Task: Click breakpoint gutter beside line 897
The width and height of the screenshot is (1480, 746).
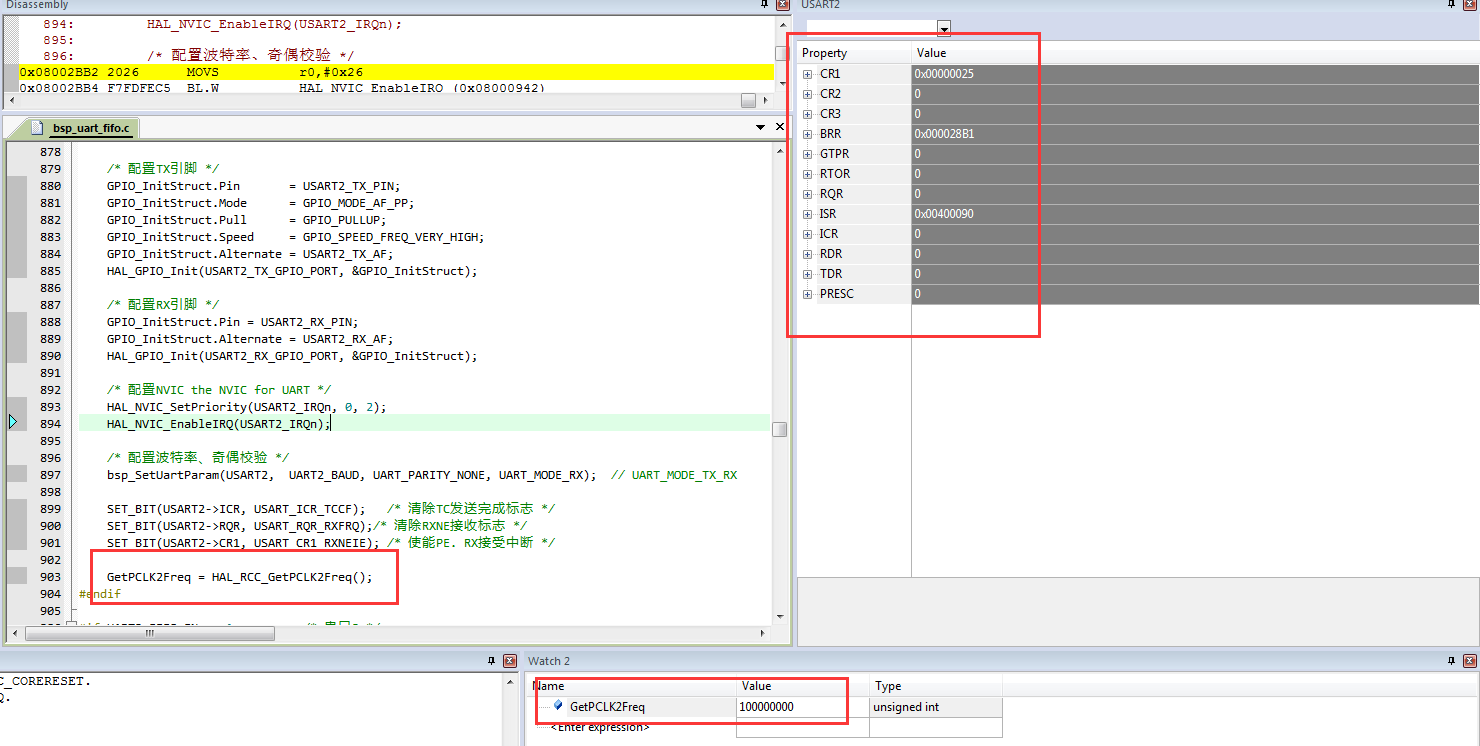Action: click(17, 475)
